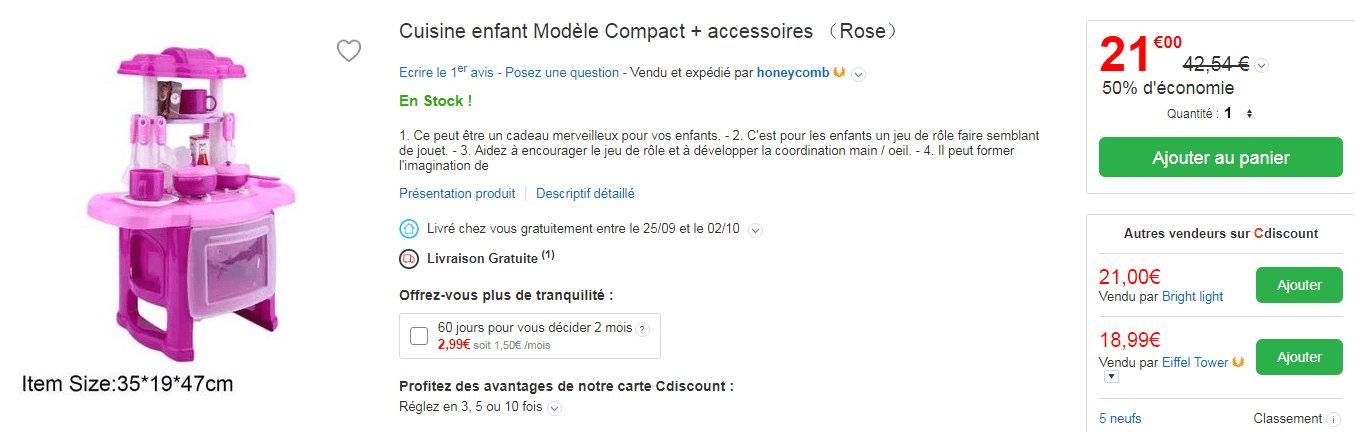Open the Posez une question link
The image size is (1355, 432).
tap(561, 73)
